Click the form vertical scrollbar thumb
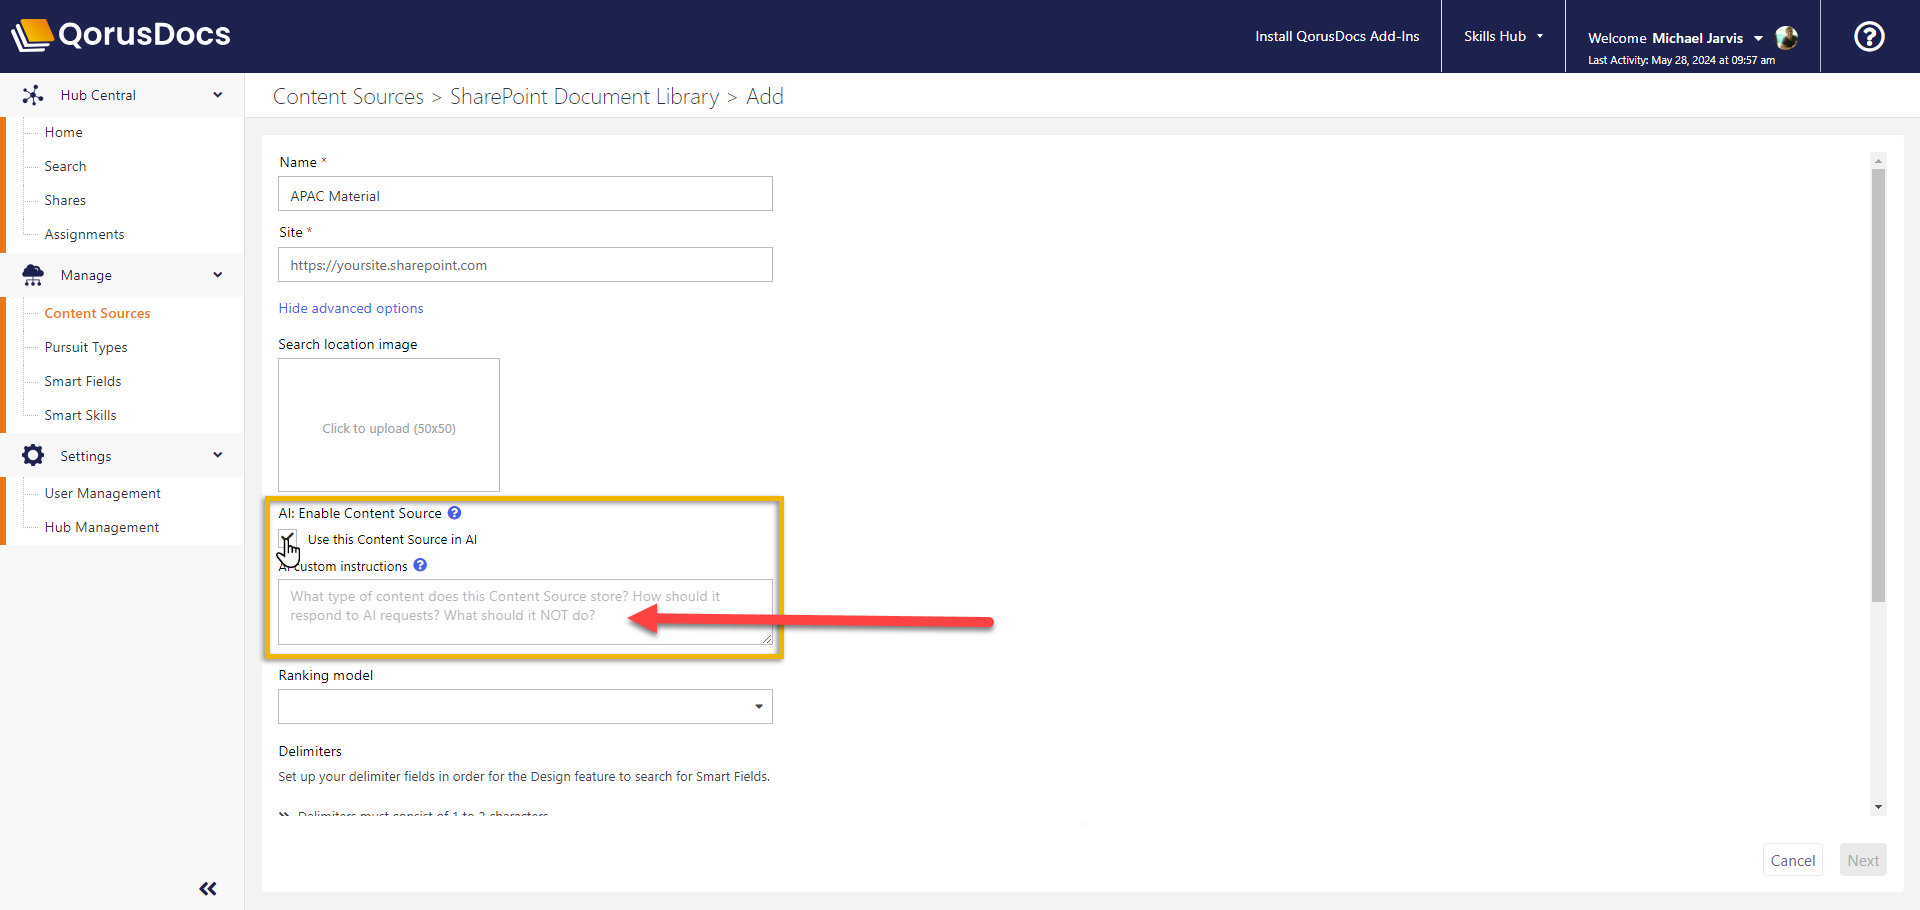The height and width of the screenshot is (910, 1920). click(1878, 385)
